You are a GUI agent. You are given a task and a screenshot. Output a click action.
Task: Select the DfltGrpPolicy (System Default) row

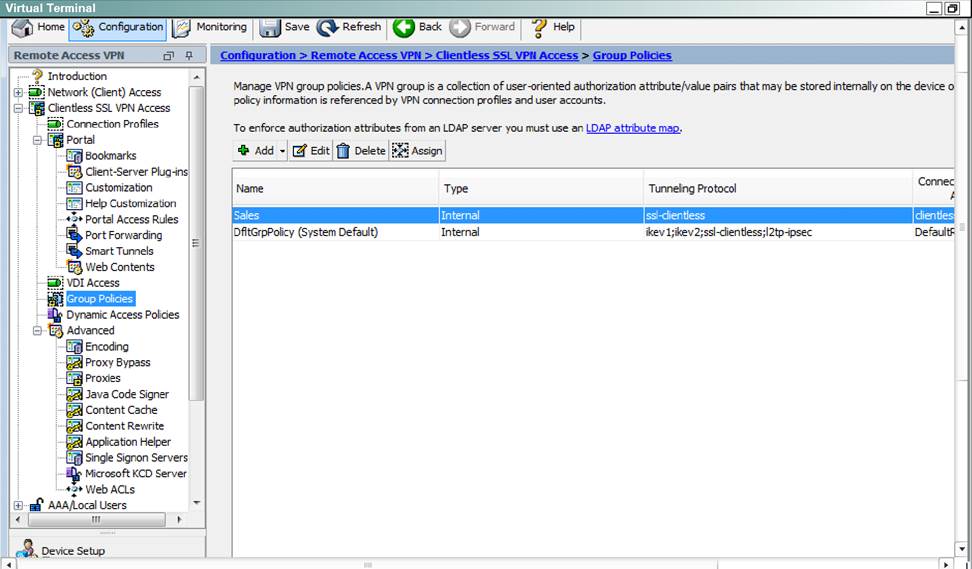coord(306,232)
